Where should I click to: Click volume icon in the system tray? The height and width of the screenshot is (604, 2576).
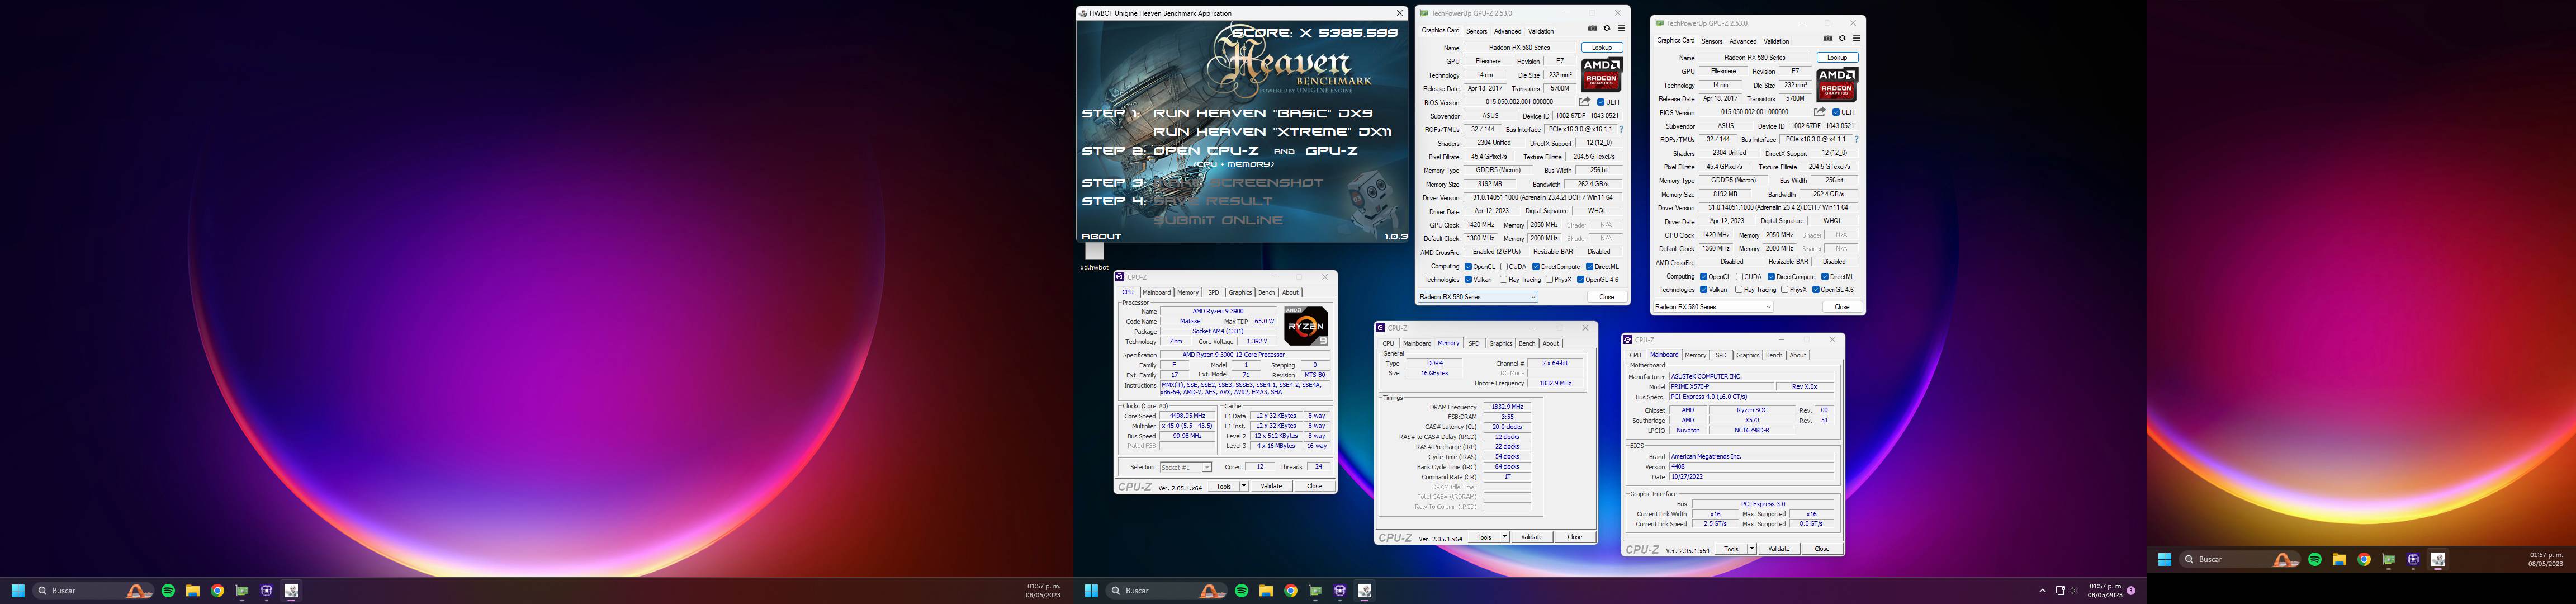pos(2073,591)
